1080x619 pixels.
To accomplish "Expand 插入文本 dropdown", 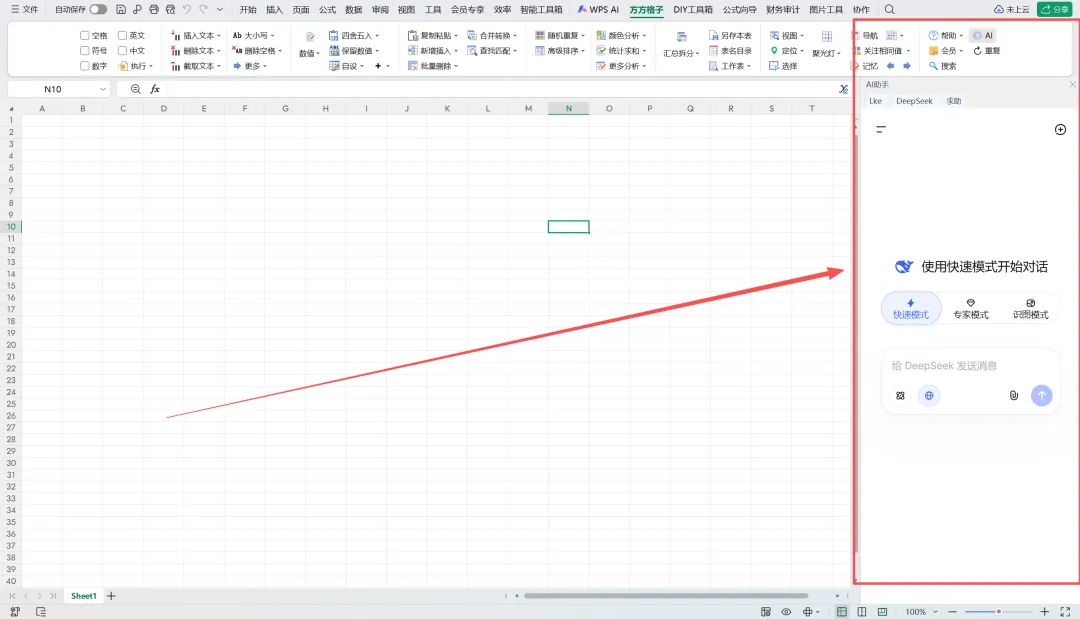I will tap(196, 35).
